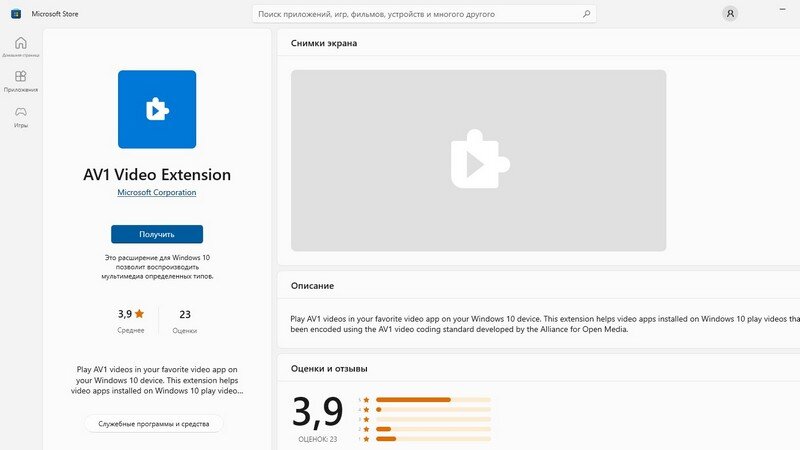Select the 1-star rating bar

point(433,438)
